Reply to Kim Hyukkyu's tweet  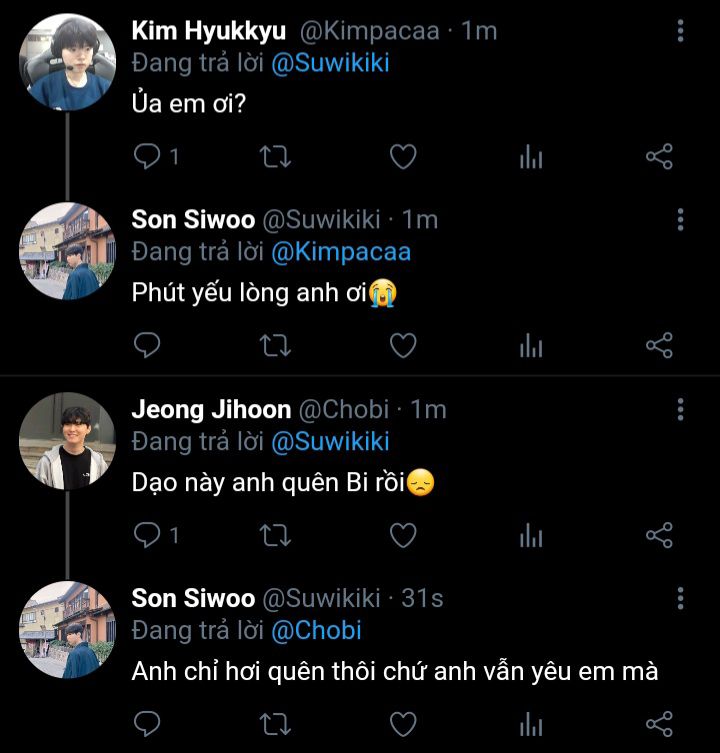click(x=148, y=157)
